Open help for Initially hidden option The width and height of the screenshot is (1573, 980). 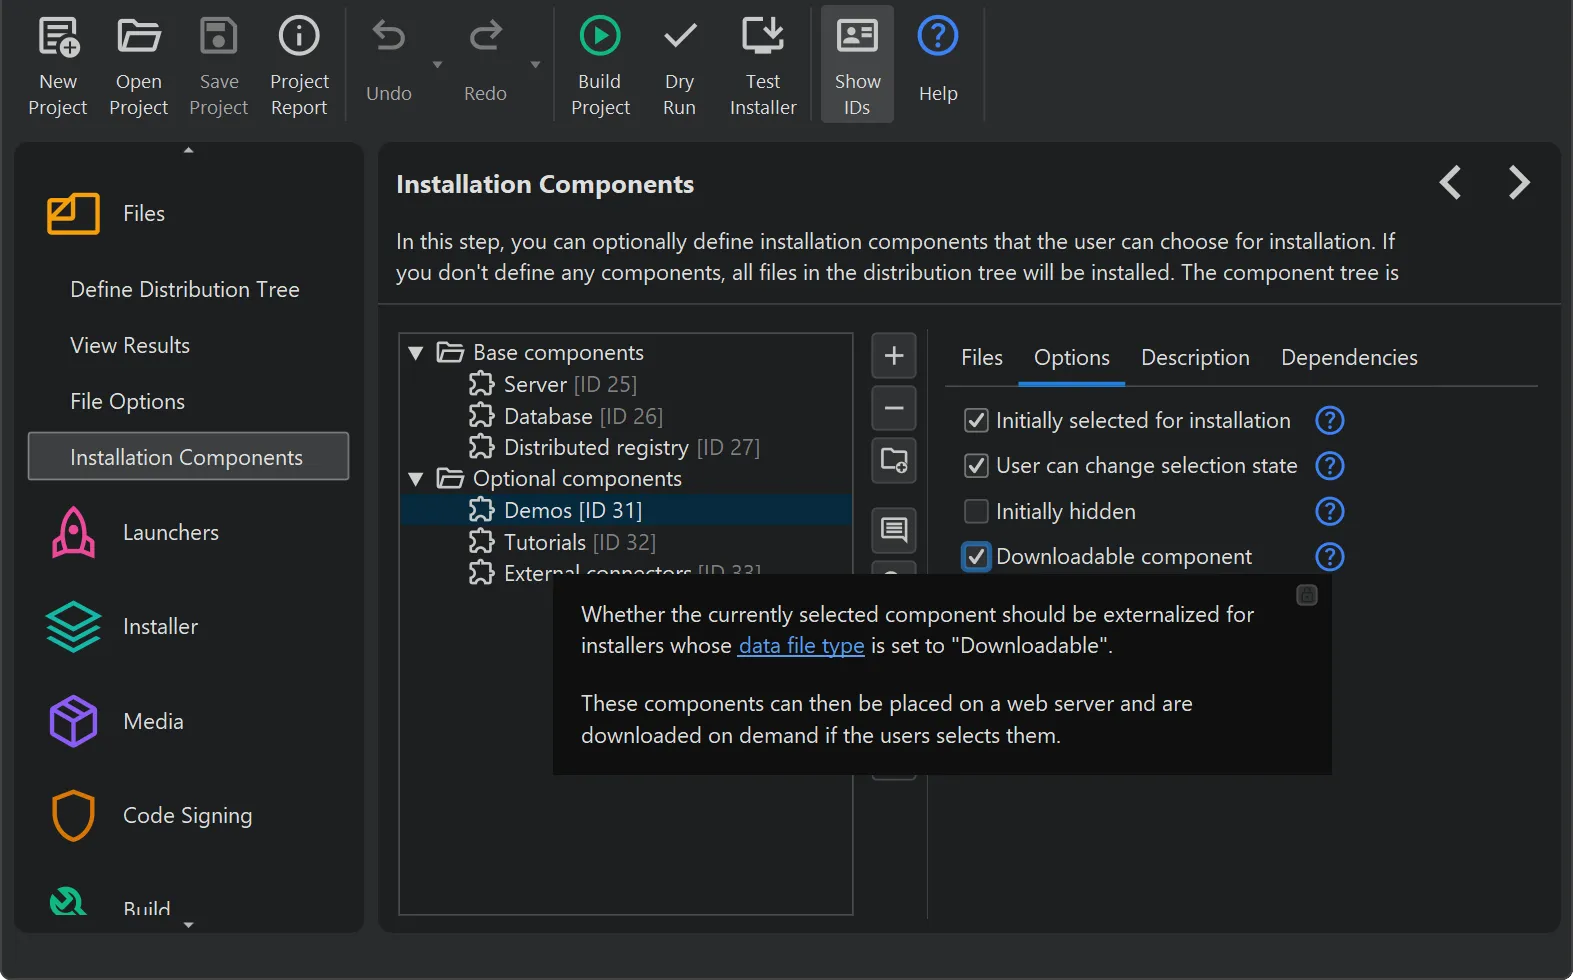(1329, 512)
